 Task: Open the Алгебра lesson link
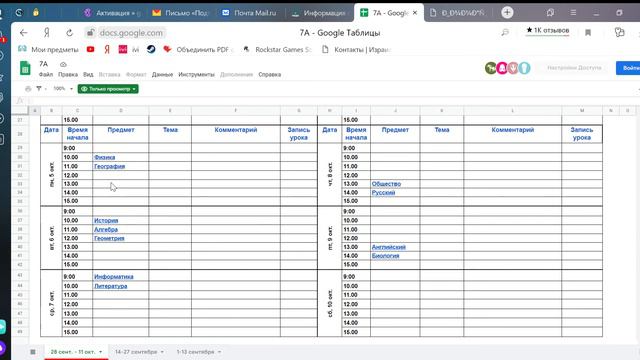pyautogui.click(x=106, y=229)
